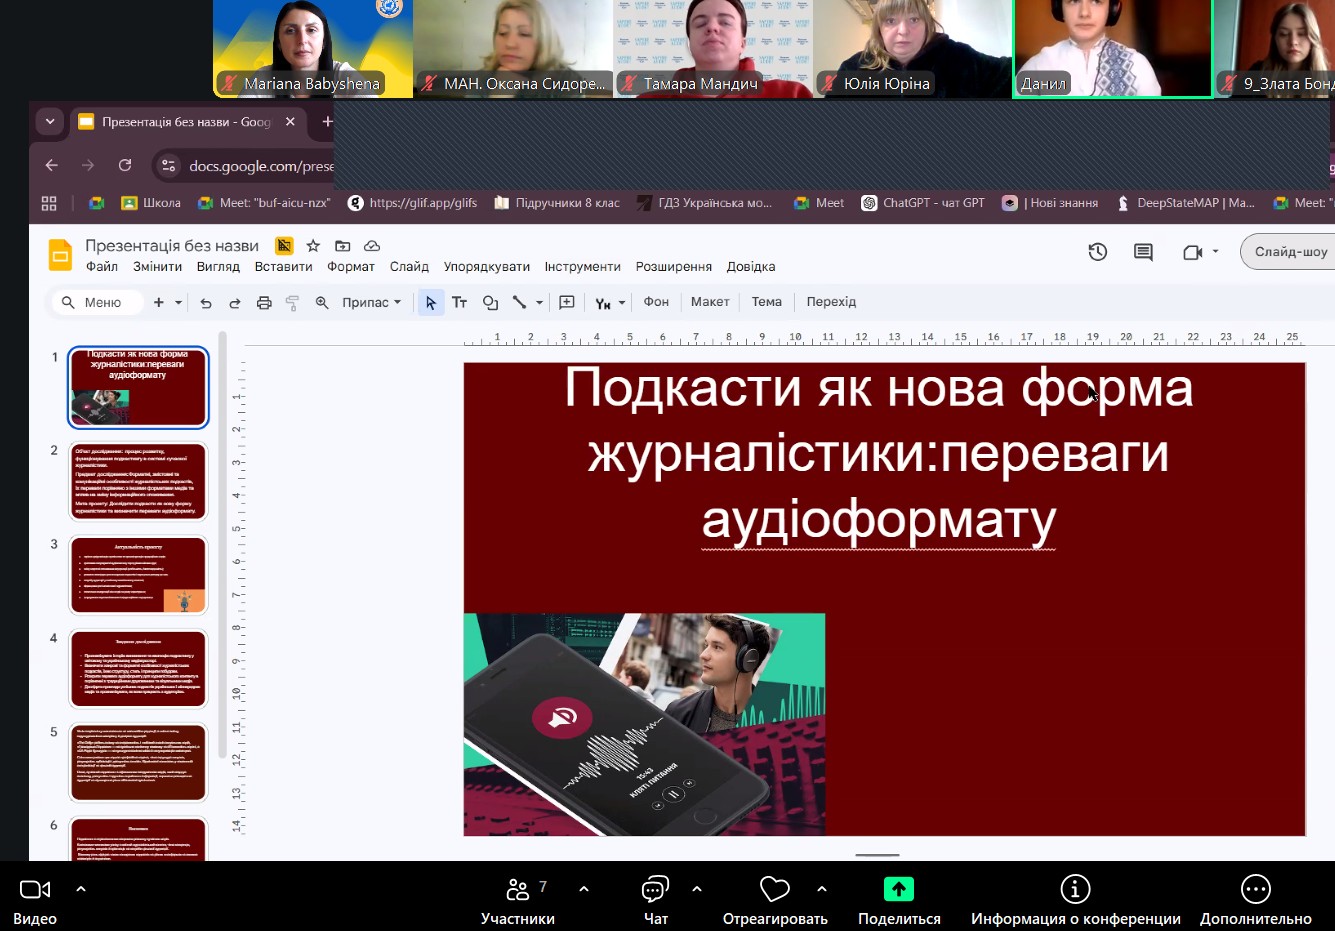The height and width of the screenshot is (931, 1335).
Task: Expand the new slide options arrow
Action: [x=179, y=303]
